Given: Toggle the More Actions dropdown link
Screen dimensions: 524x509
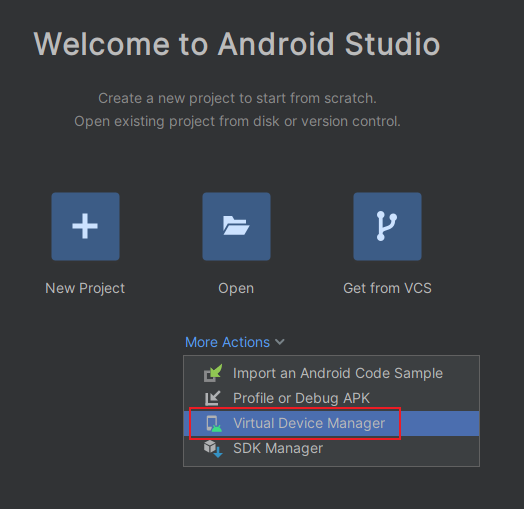Looking at the screenshot, I should click(227, 342).
